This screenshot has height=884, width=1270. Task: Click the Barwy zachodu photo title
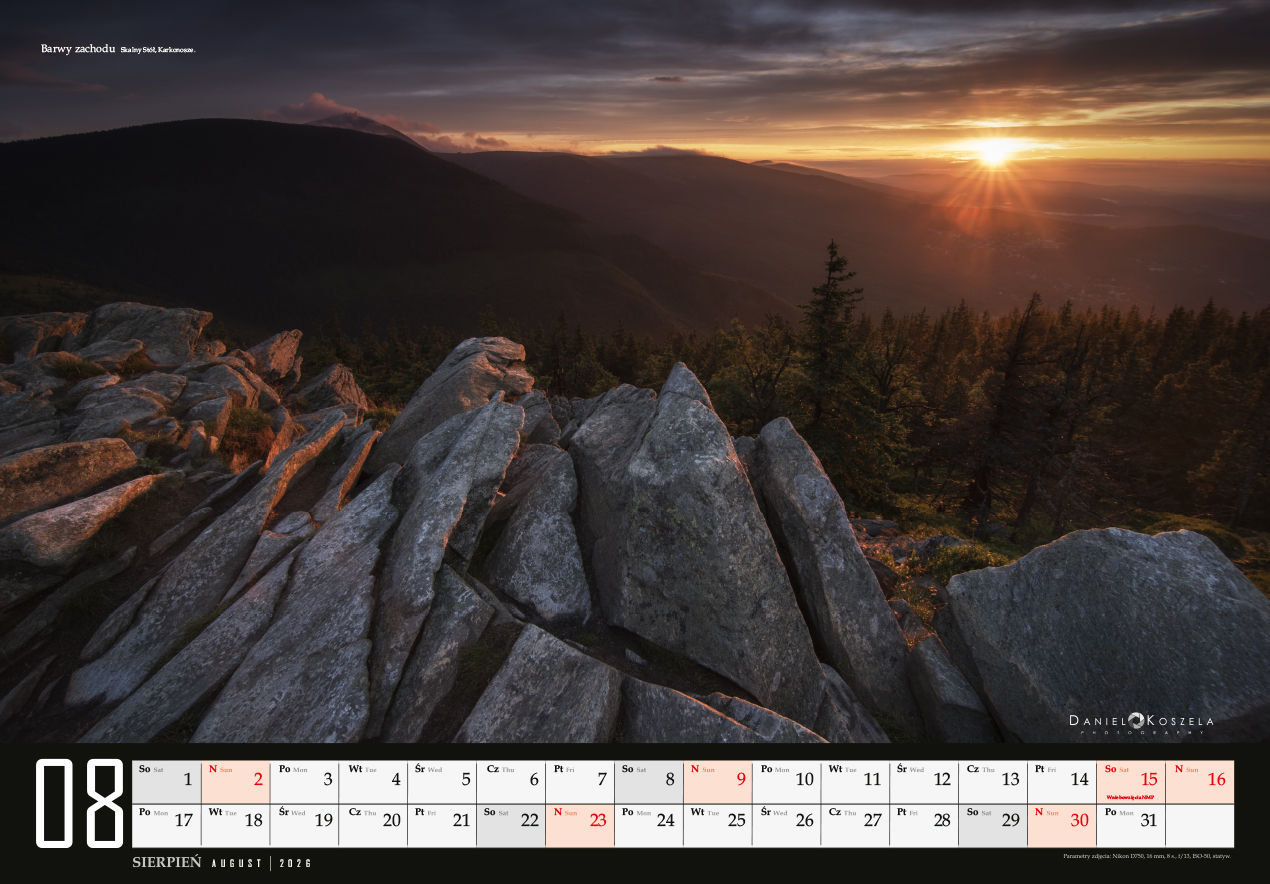(x=77, y=48)
